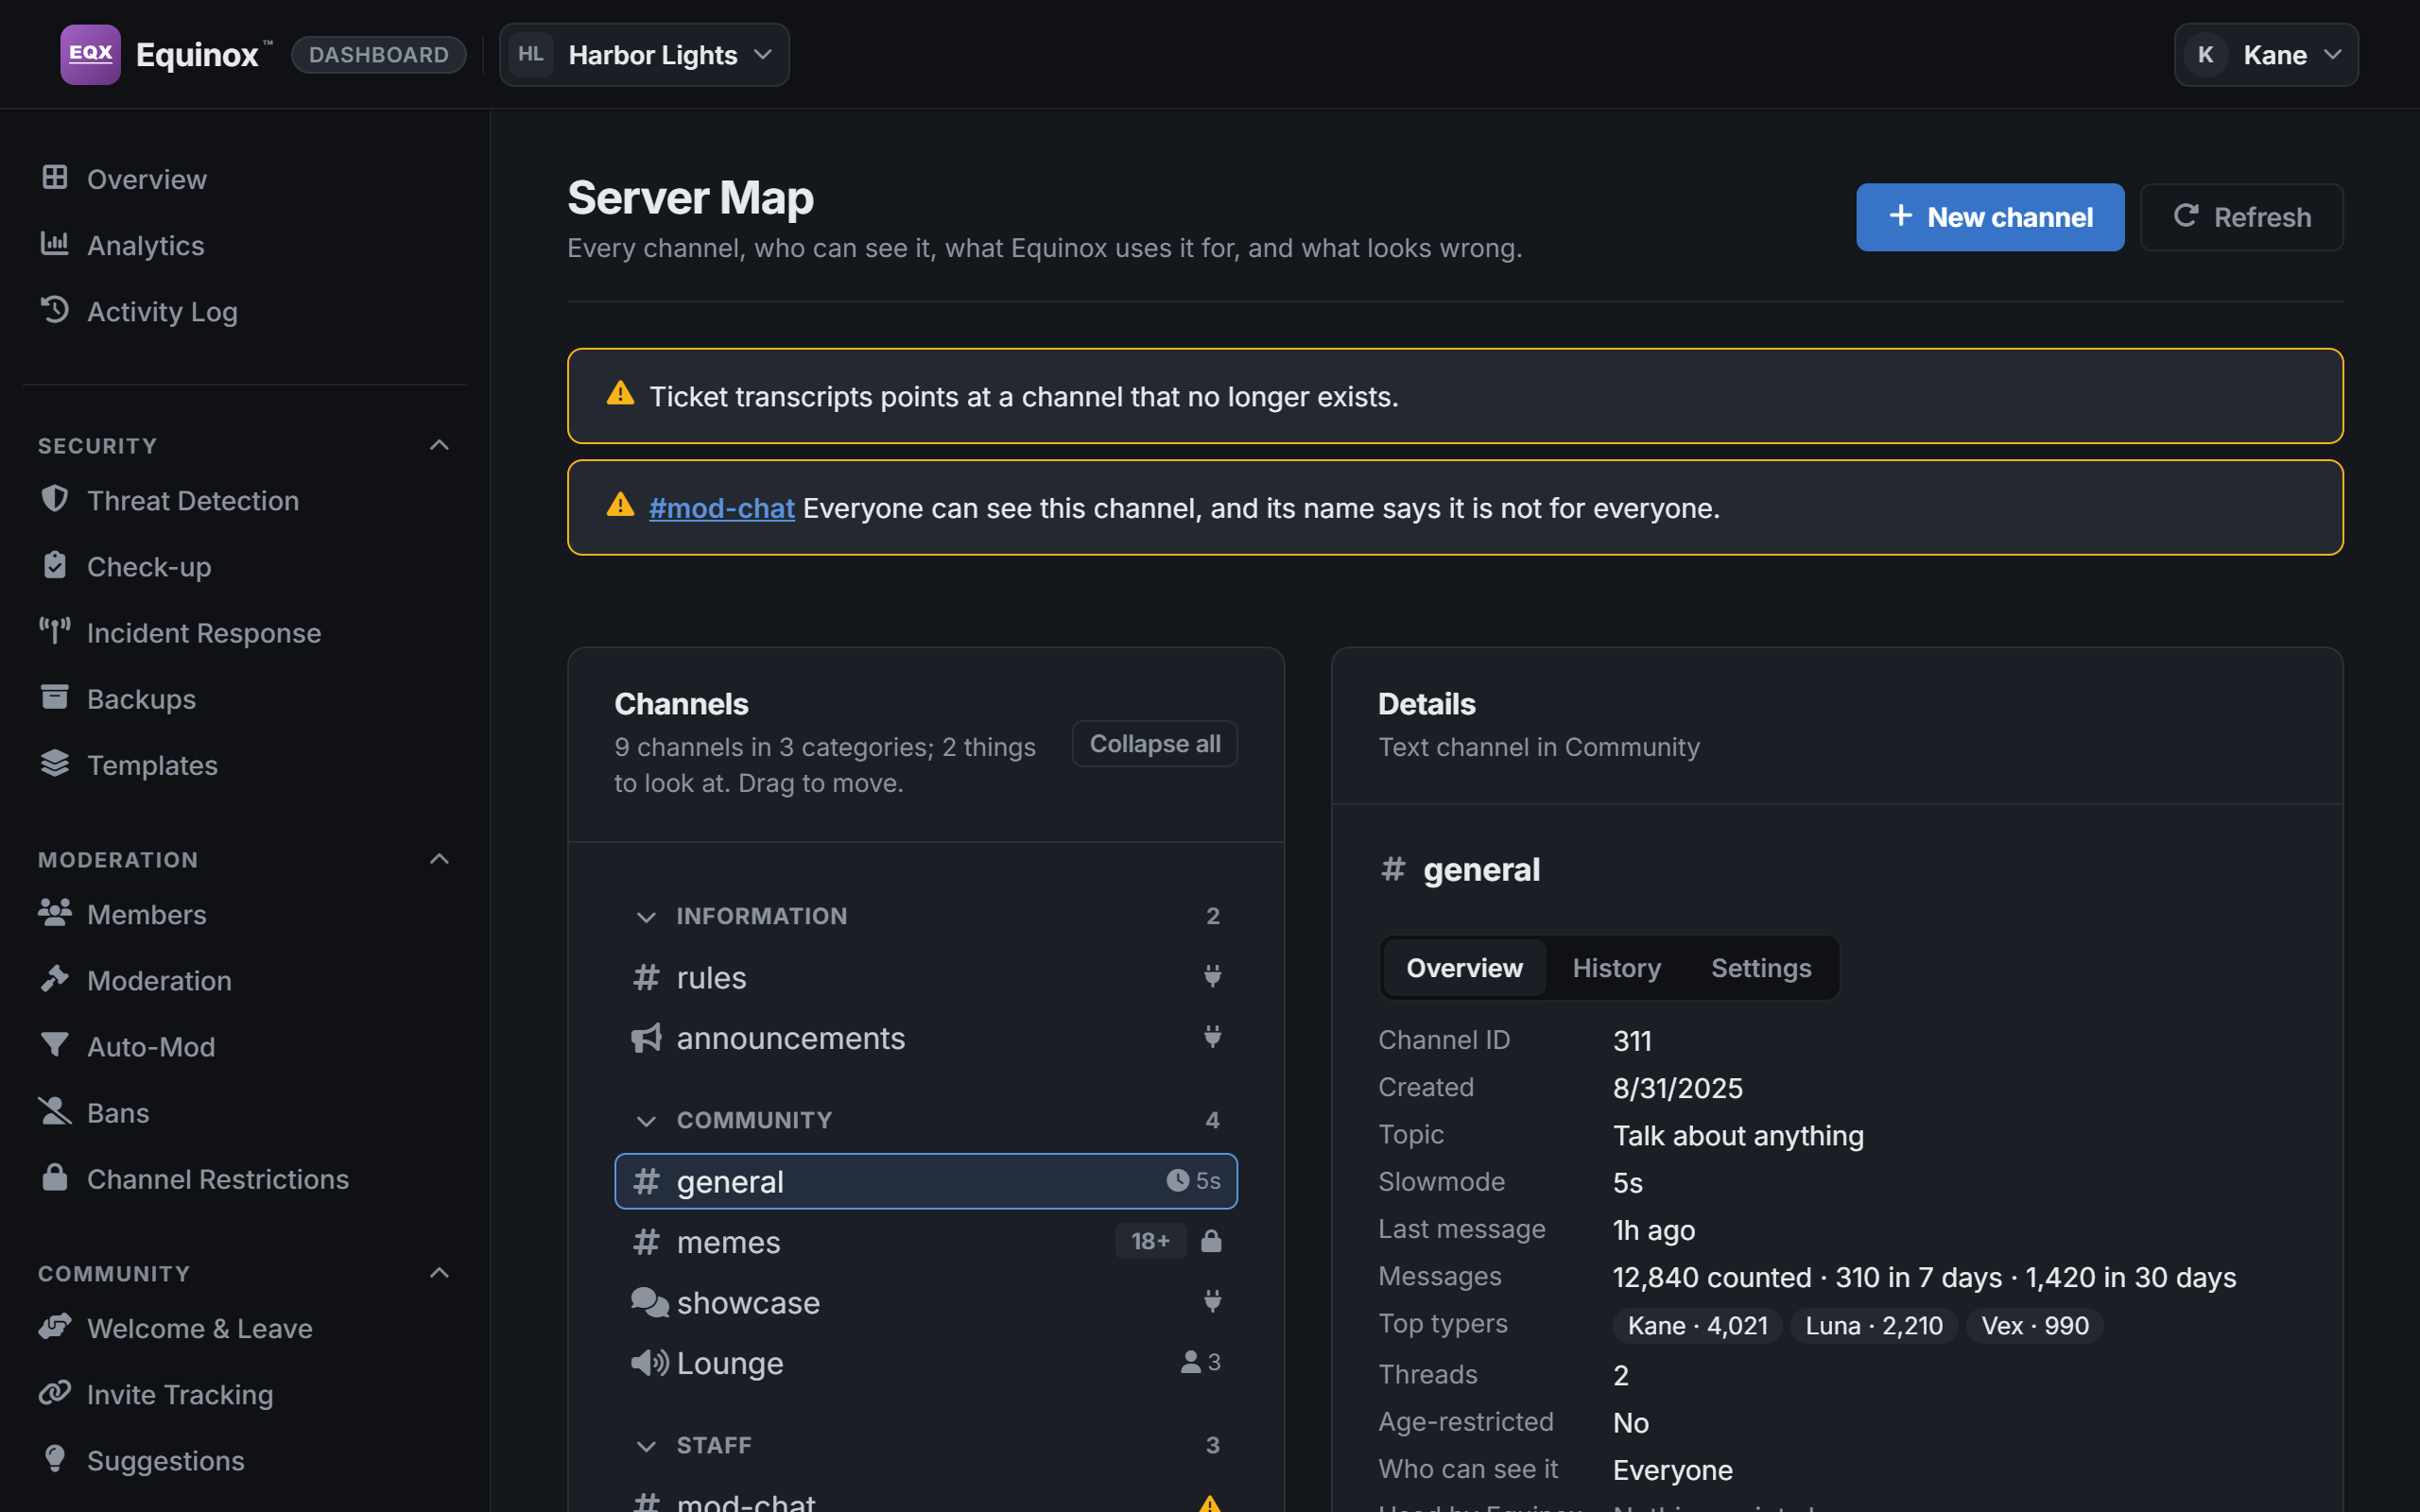Collapse the Community sidebar section
This screenshot has width=2420, height=1512.
pos(439,1273)
